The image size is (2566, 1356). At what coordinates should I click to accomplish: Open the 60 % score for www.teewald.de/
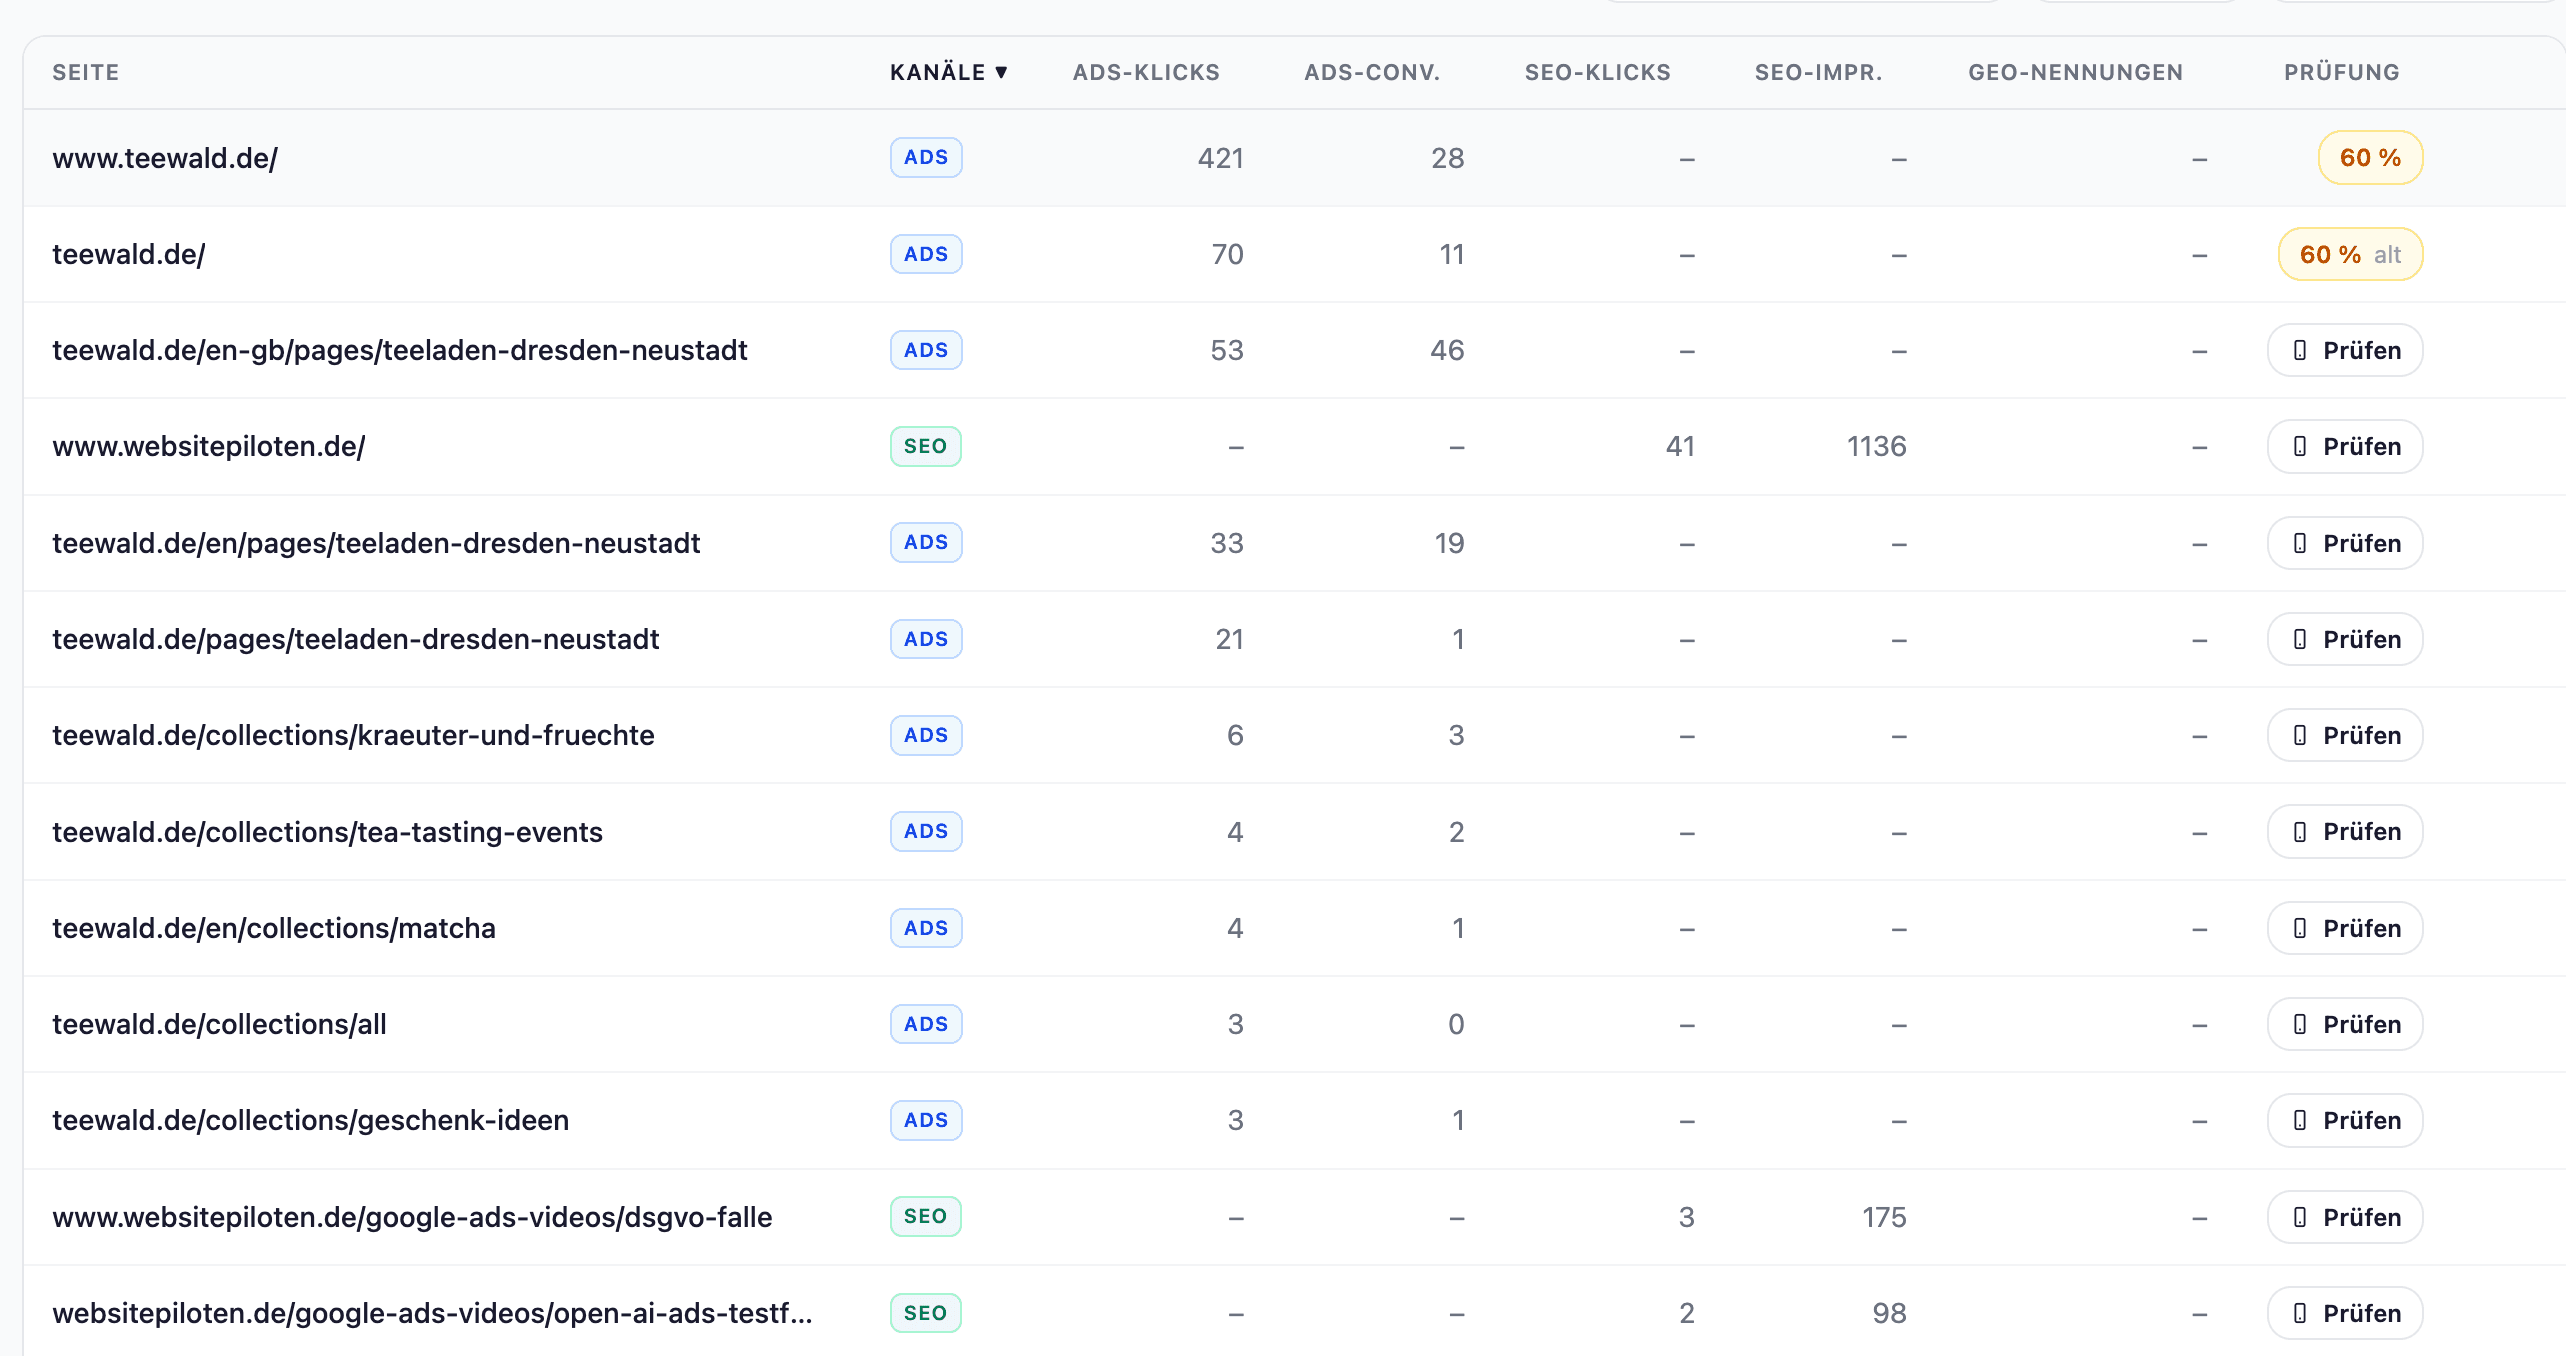[x=2370, y=158]
